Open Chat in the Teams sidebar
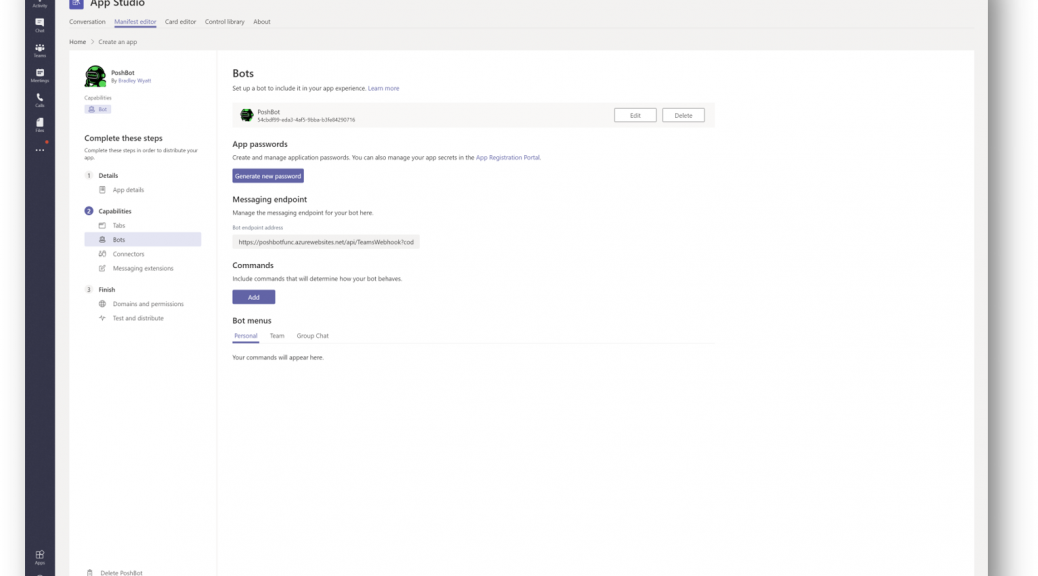This screenshot has height=576, width=1038. click(x=40, y=25)
